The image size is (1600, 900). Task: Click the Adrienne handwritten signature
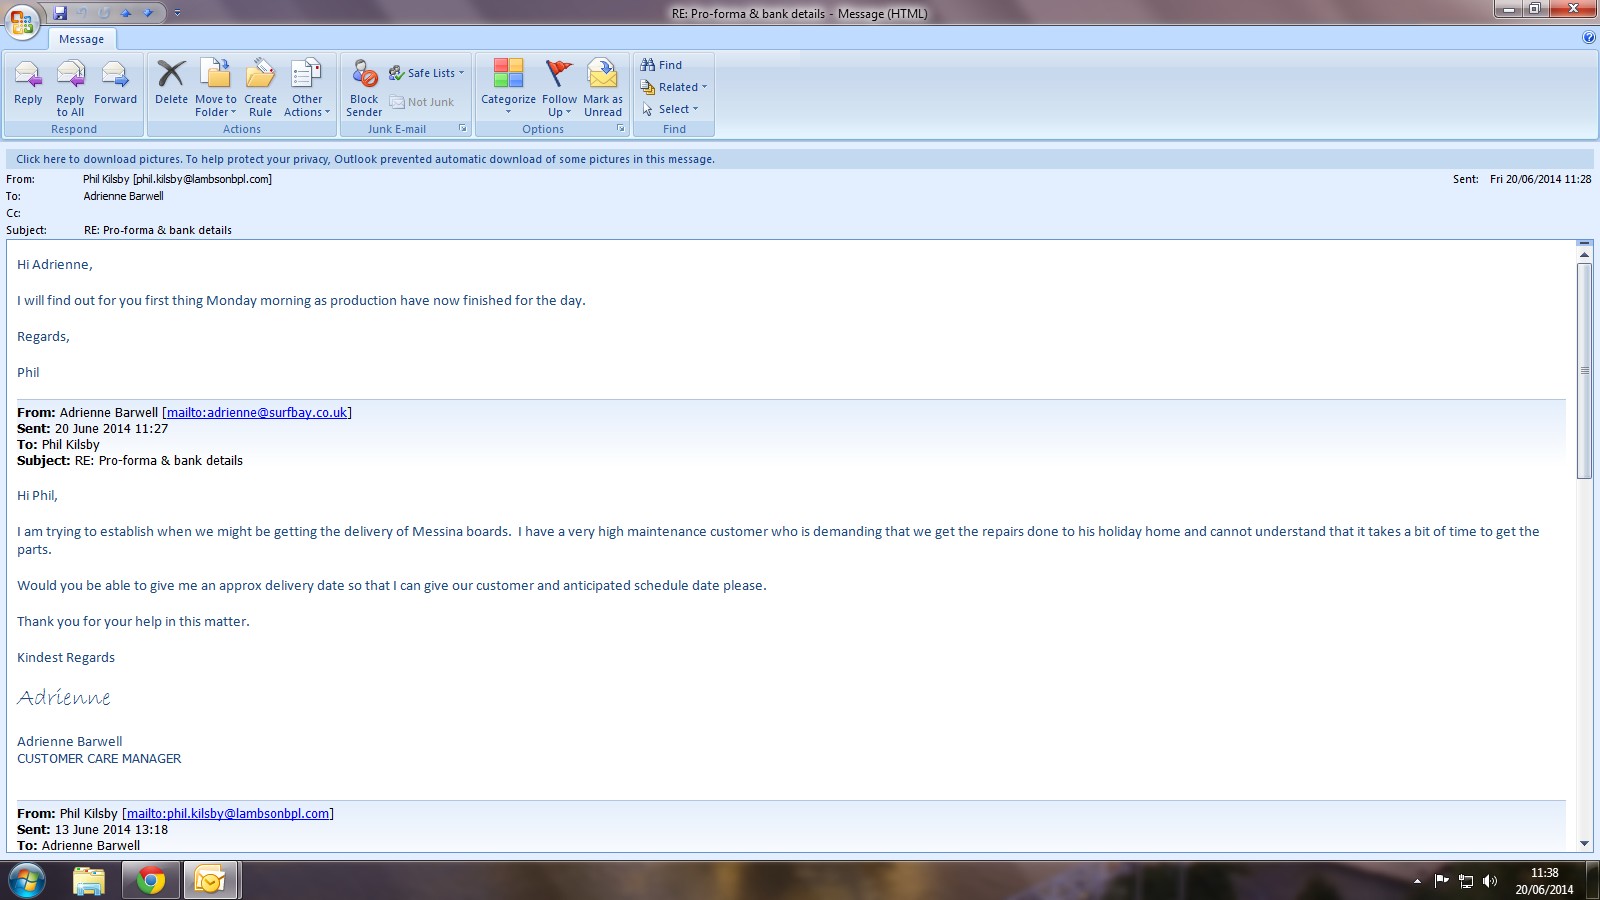[x=64, y=697]
